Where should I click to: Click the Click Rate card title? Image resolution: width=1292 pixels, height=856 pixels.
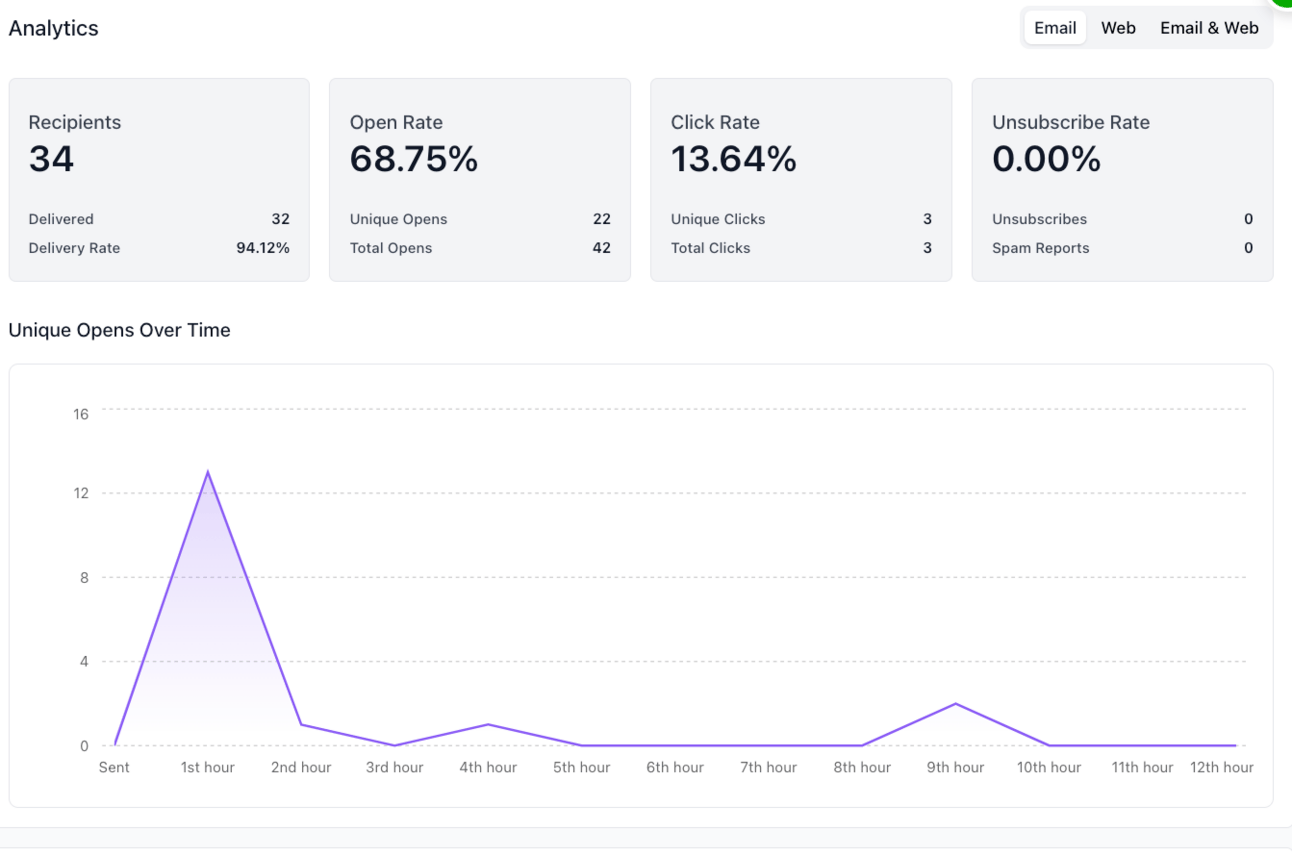tap(715, 122)
